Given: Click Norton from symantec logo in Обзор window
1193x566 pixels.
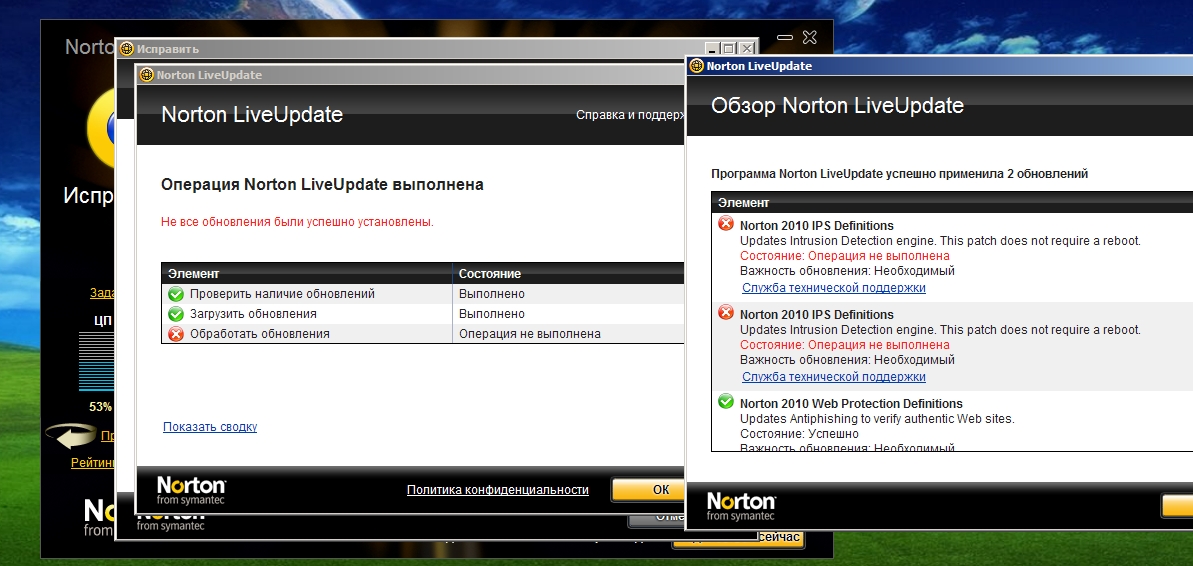Looking at the screenshot, I should point(741,507).
